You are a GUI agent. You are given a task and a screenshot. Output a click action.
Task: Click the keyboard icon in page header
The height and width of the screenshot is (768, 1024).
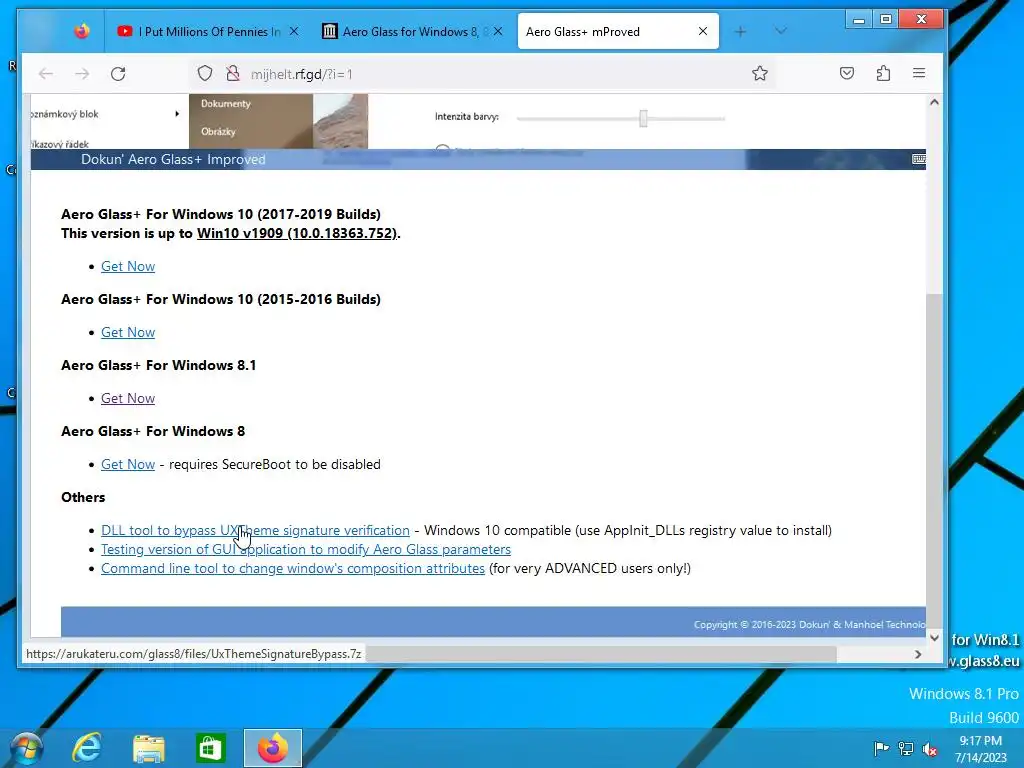pos(918,159)
